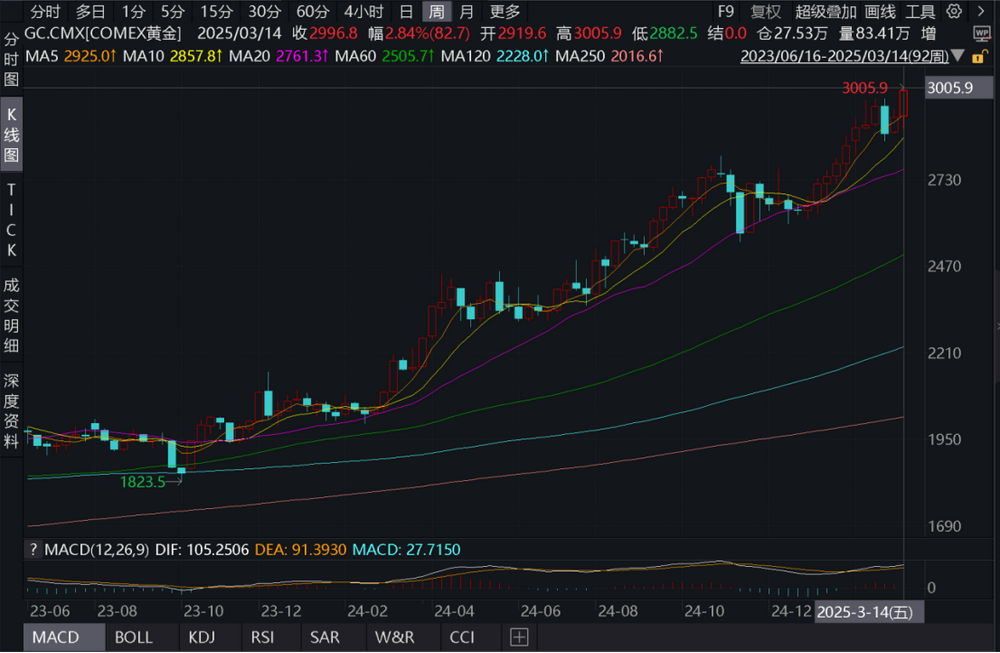The width and height of the screenshot is (1000, 653).
Task: Click the F9 button
Action: pyautogui.click(x=727, y=12)
